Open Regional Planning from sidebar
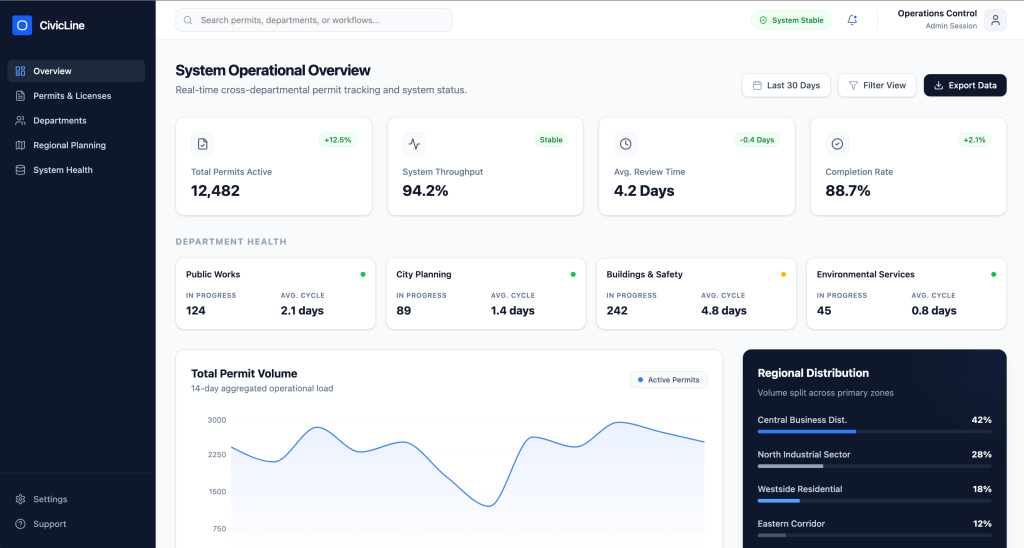 click(x=69, y=145)
